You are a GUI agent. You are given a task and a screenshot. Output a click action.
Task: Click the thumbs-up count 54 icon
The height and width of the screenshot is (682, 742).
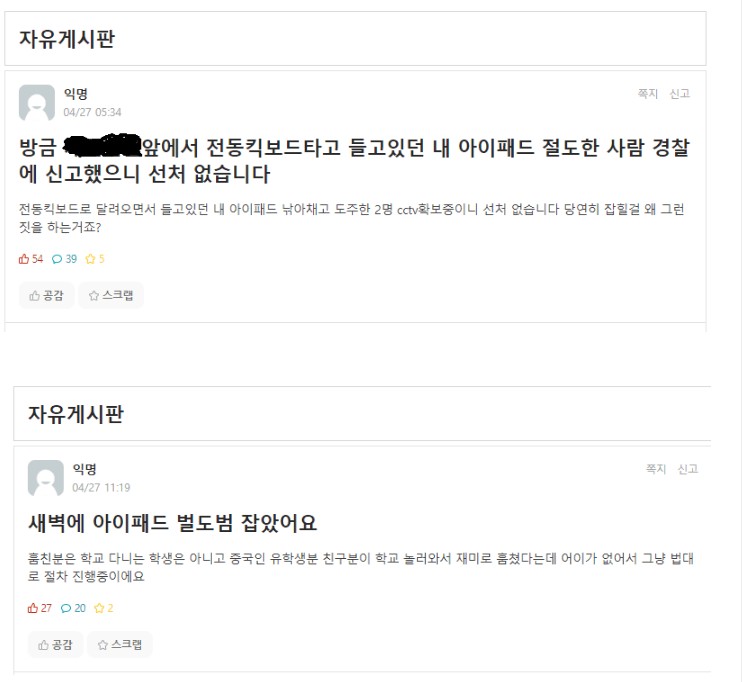pos(24,259)
